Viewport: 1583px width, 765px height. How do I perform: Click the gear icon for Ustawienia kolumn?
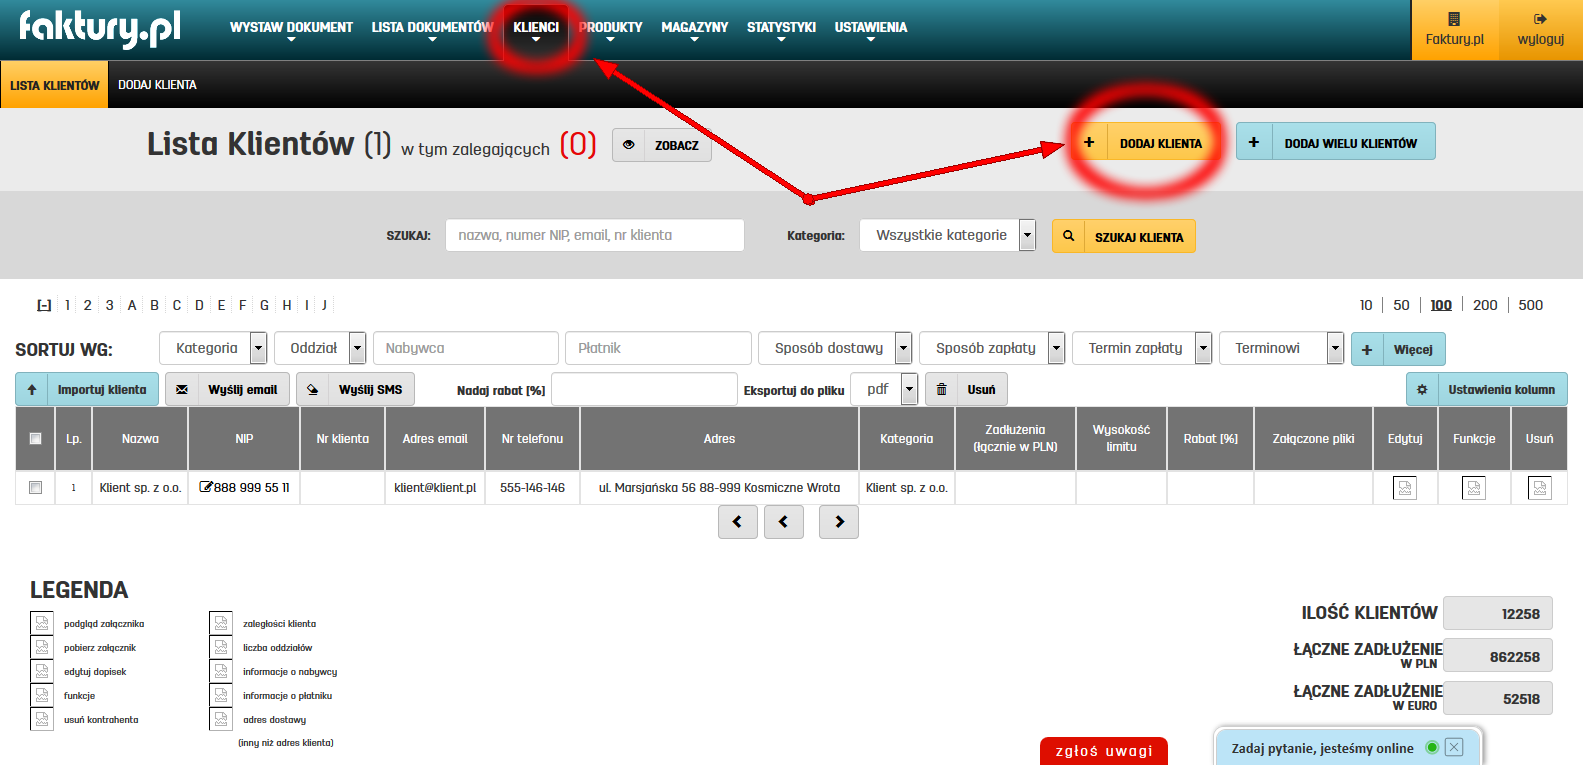coord(1422,390)
